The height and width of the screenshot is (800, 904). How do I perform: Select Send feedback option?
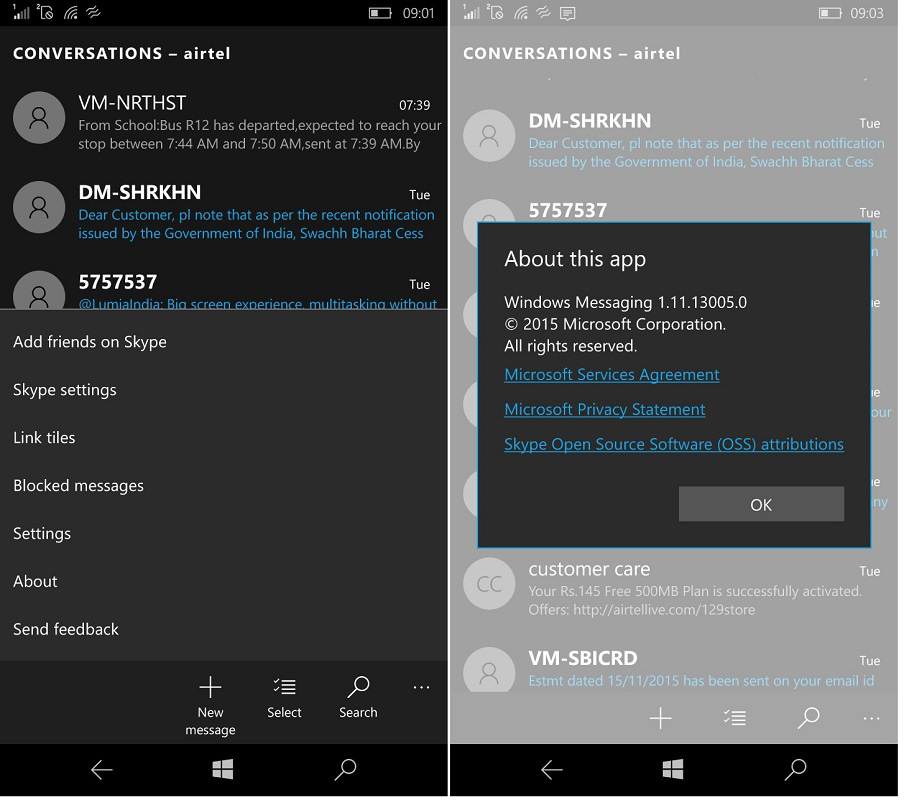tap(66, 631)
